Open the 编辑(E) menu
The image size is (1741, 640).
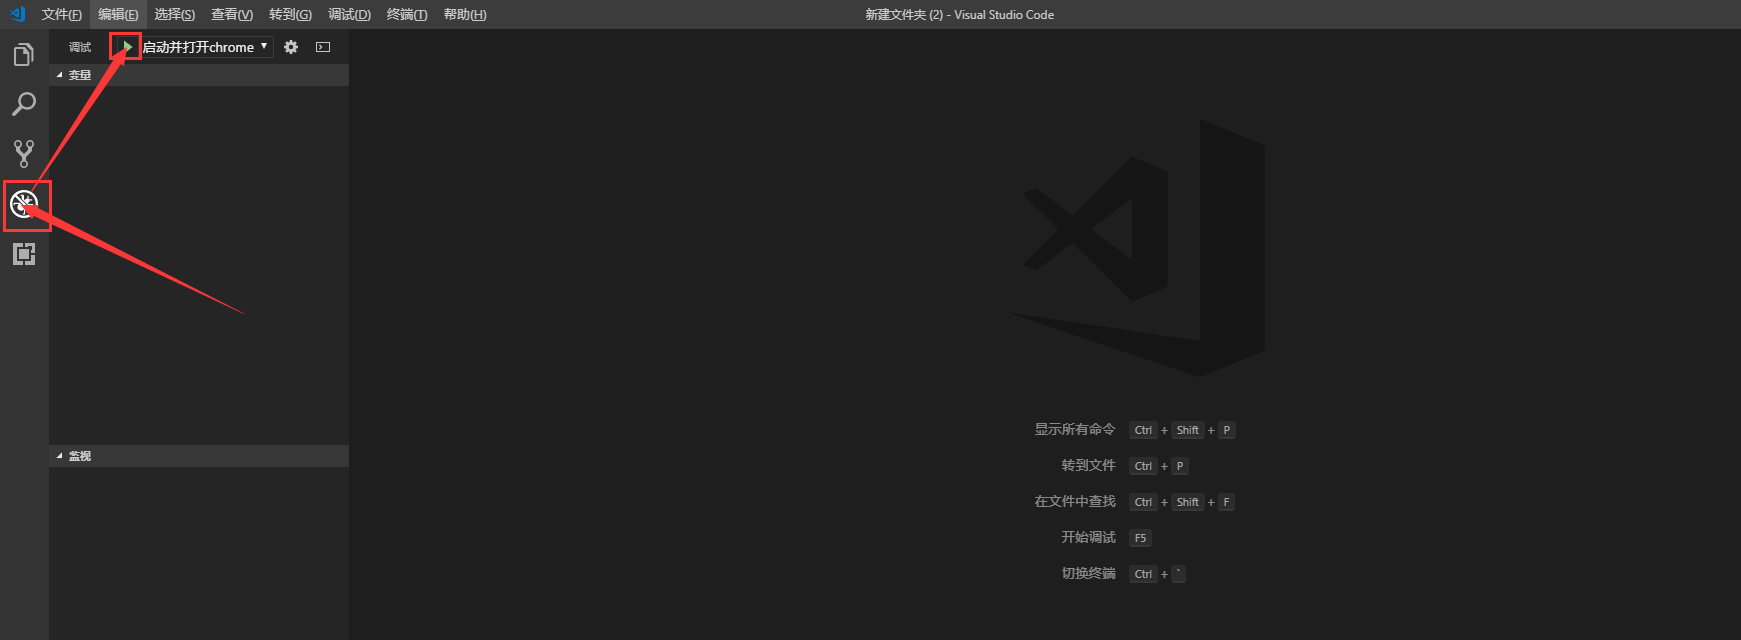click(118, 14)
